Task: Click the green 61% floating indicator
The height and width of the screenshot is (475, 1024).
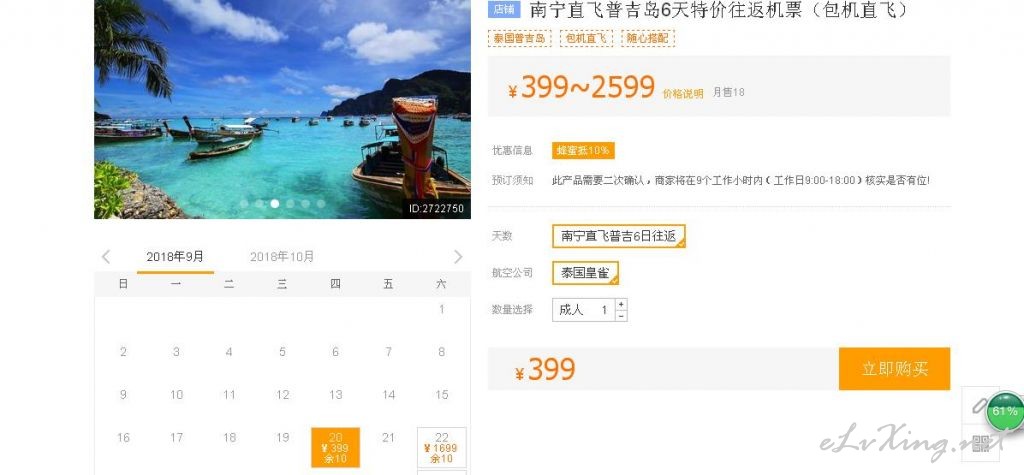Action: (x=1004, y=412)
